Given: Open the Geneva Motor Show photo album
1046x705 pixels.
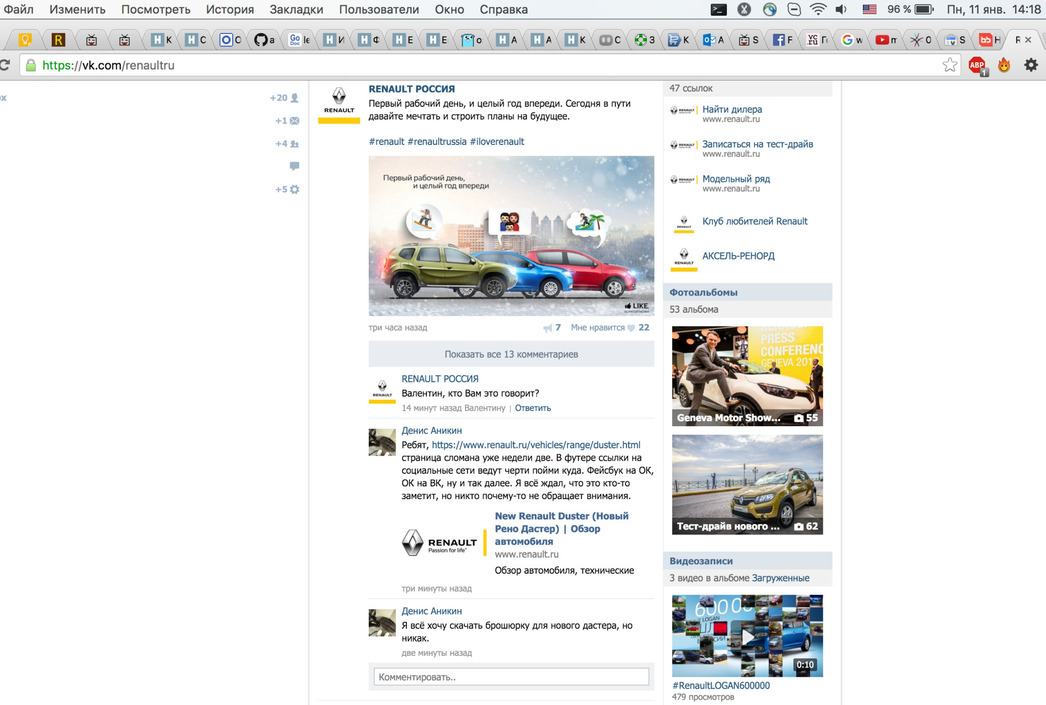Looking at the screenshot, I should click(747, 376).
